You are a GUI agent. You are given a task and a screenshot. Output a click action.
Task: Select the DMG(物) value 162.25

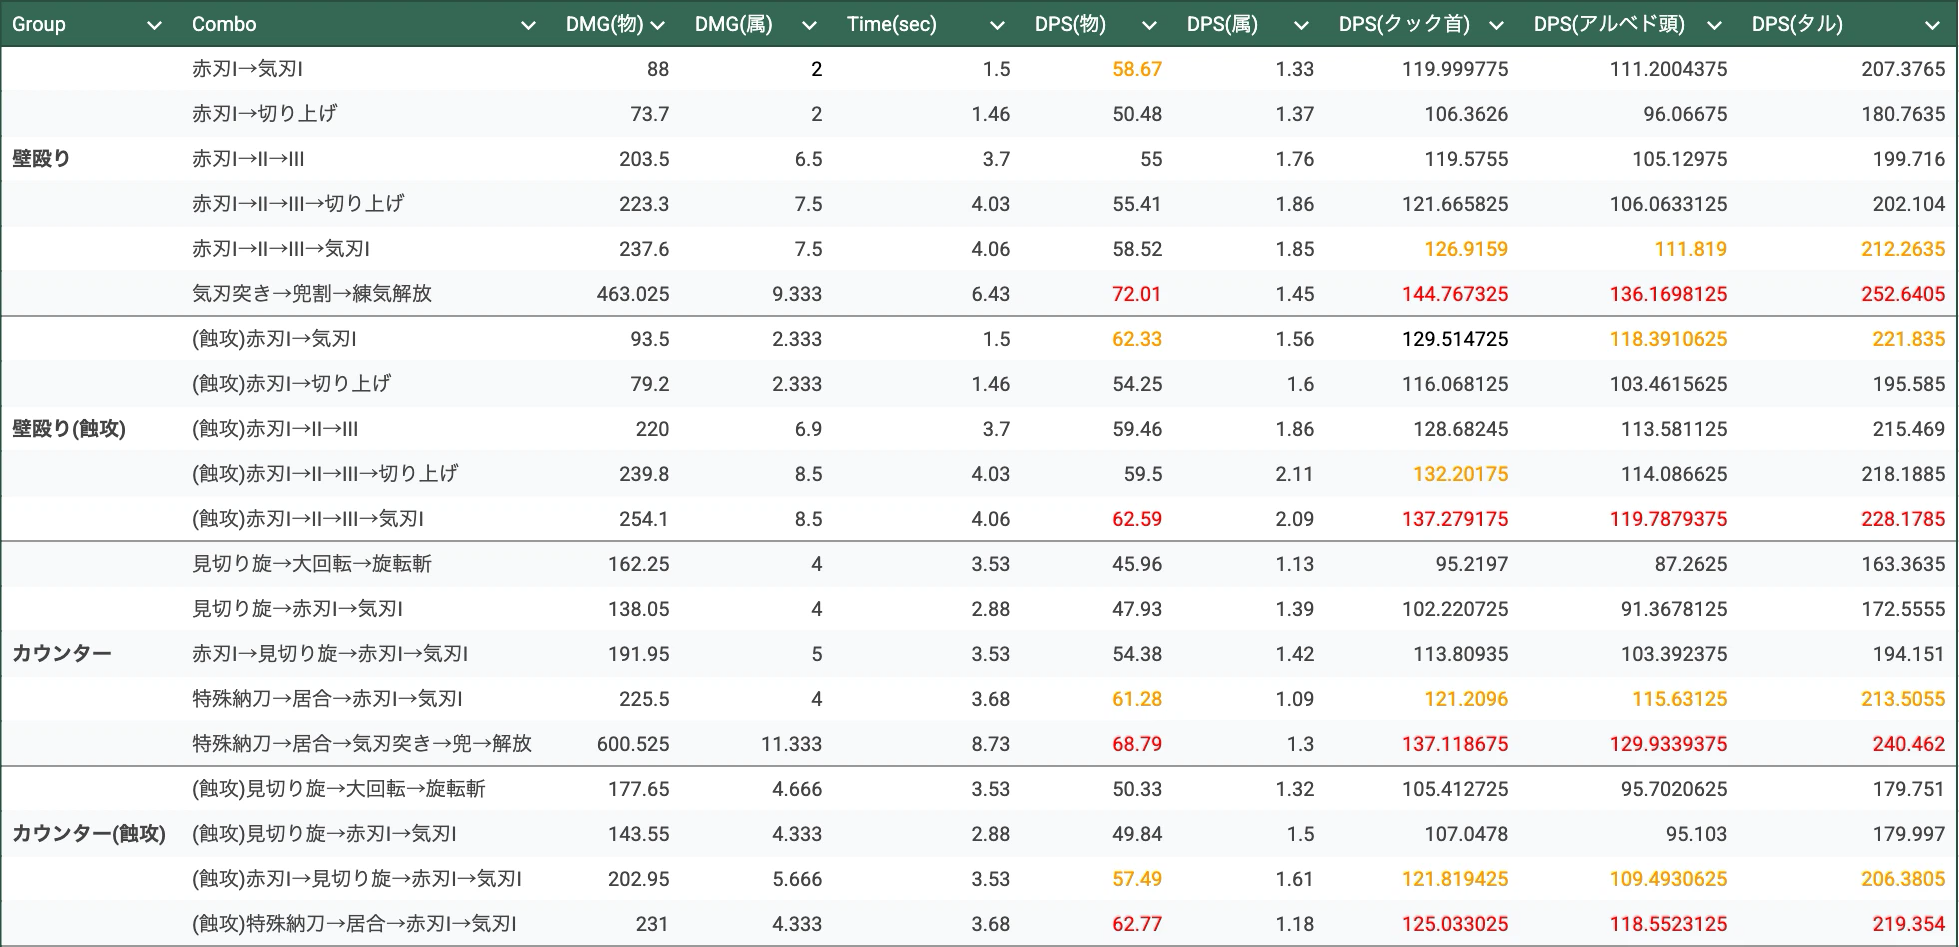coord(639,564)
